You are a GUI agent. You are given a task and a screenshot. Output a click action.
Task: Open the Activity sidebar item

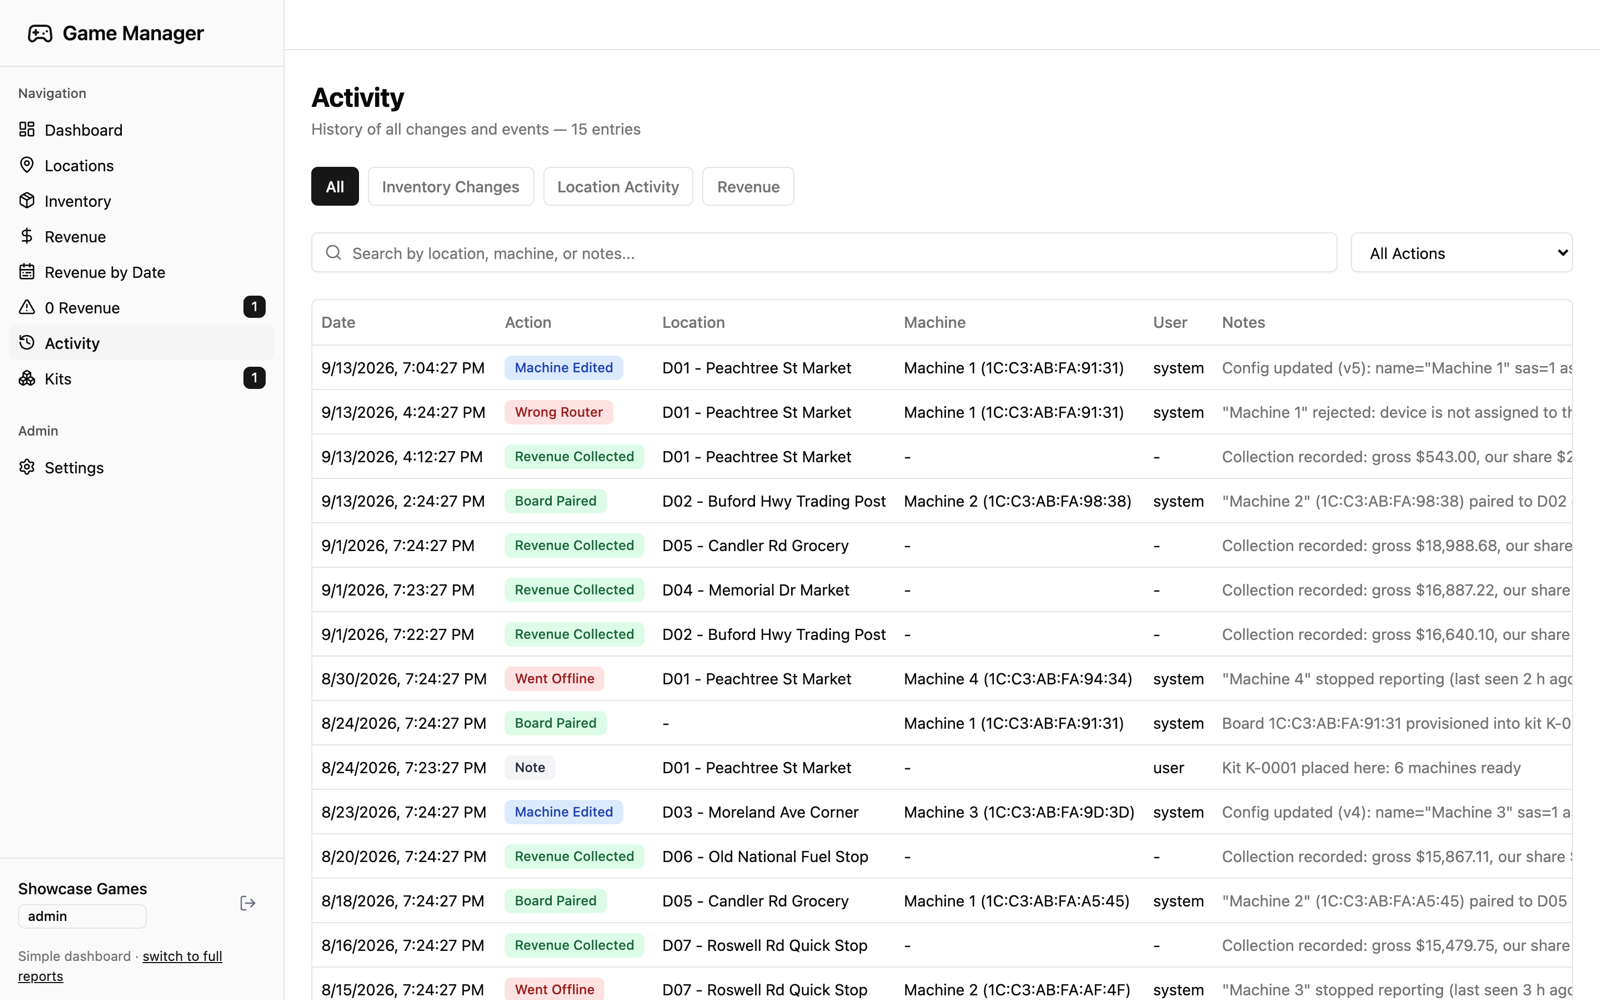(141, 343)
